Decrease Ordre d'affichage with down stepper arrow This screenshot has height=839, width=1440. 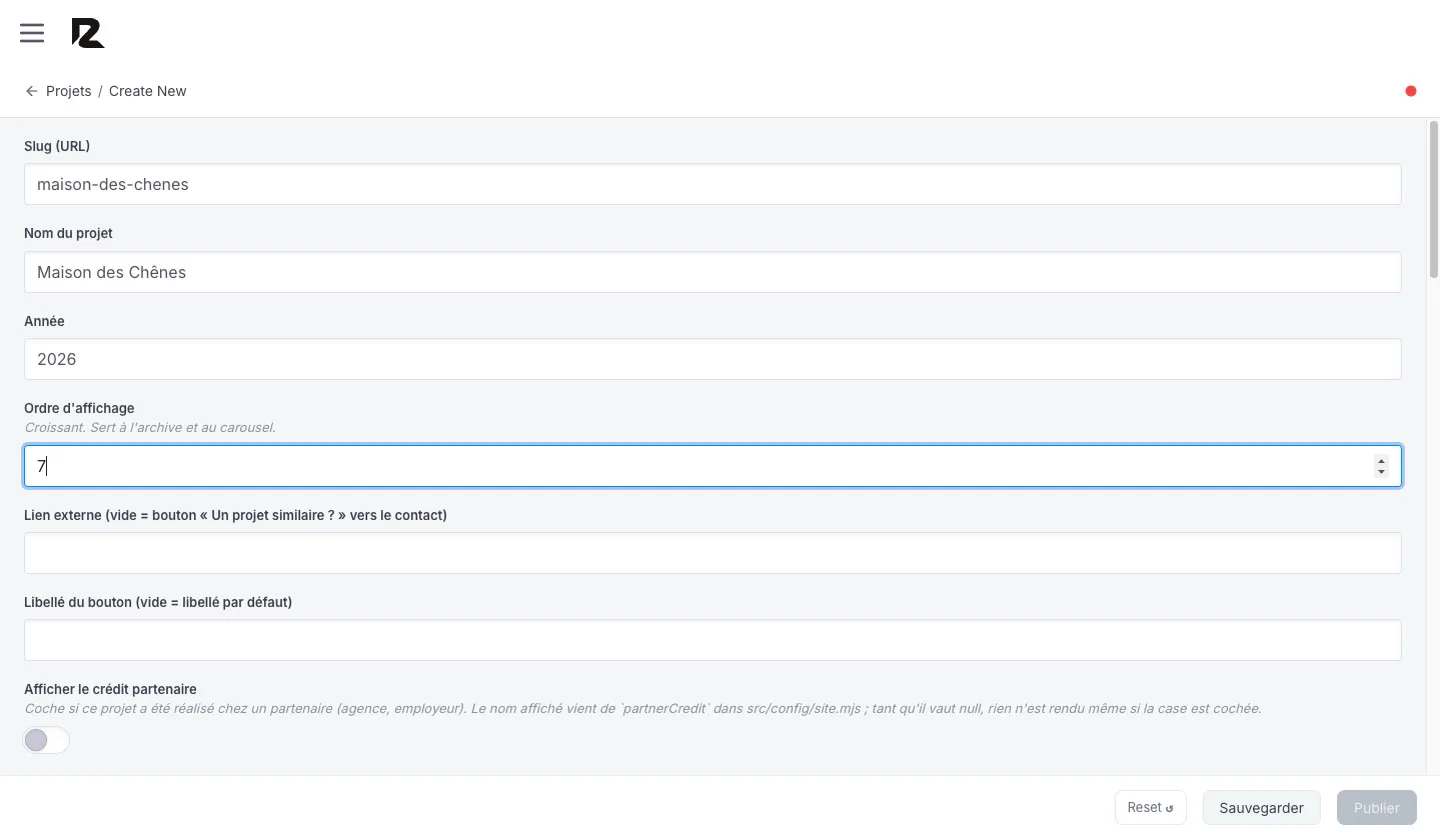click(x=1381, y=471)
